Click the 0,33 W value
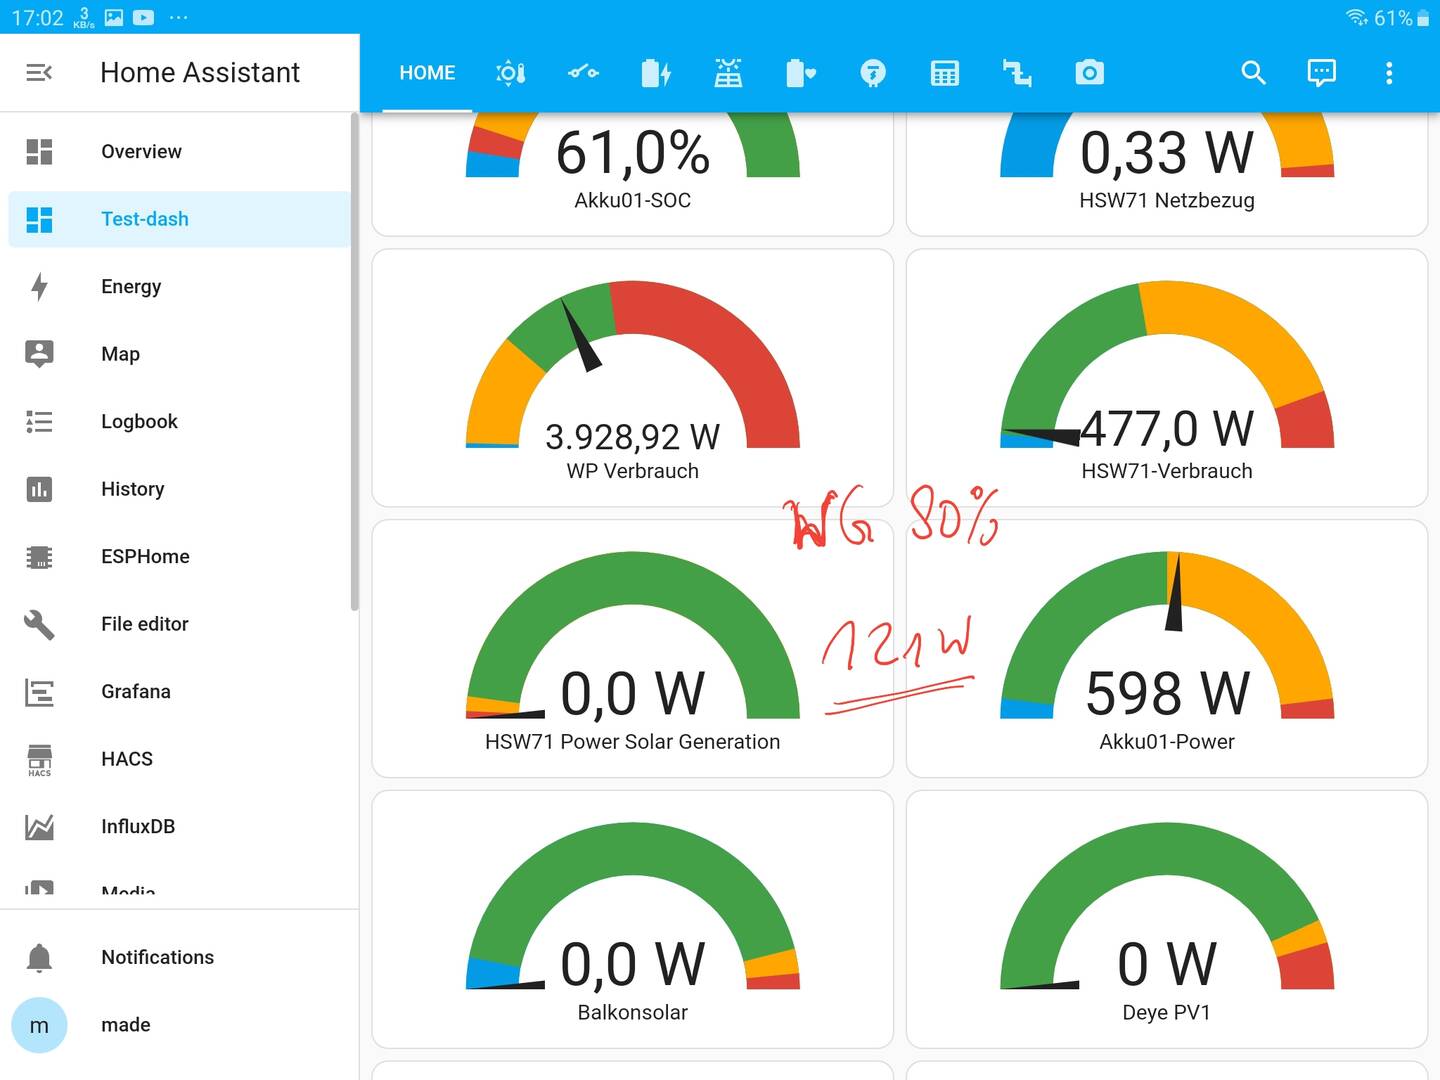1440x1080 pixels. click(x=1167, y=153)
